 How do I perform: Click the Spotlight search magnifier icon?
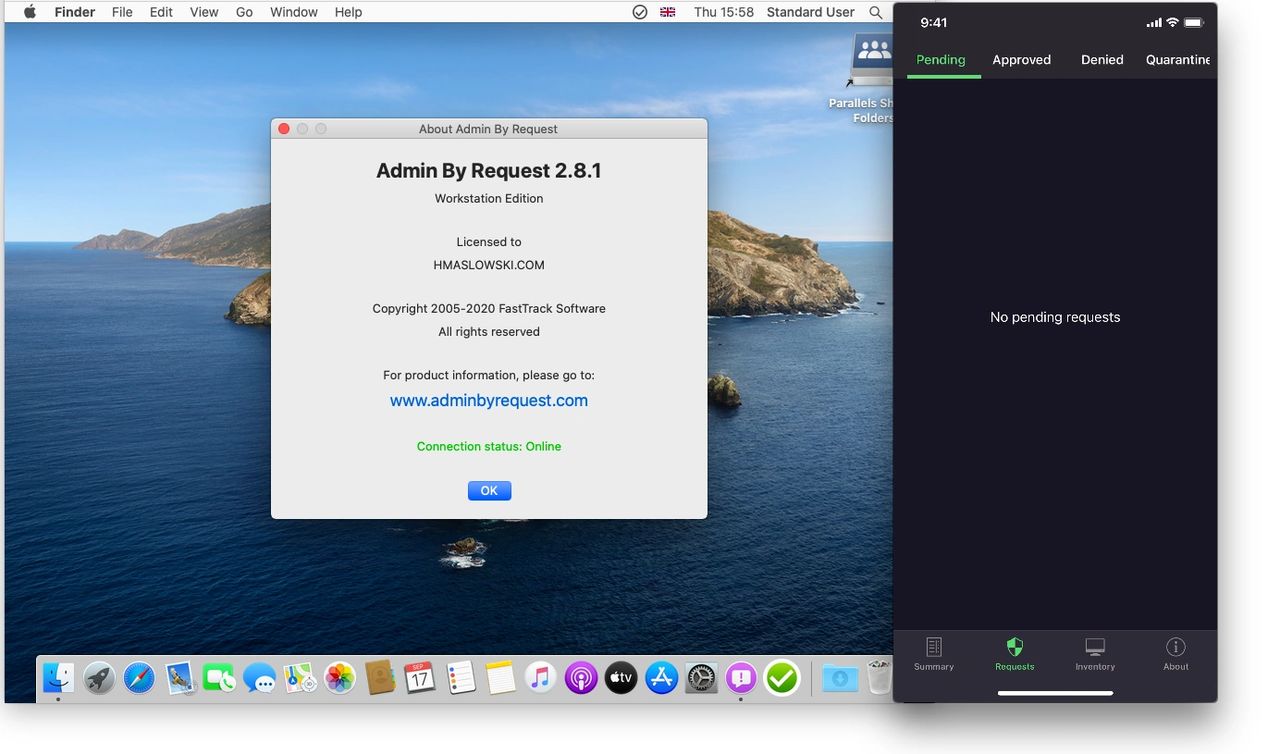pyautogui.click(x=876, y=12)
